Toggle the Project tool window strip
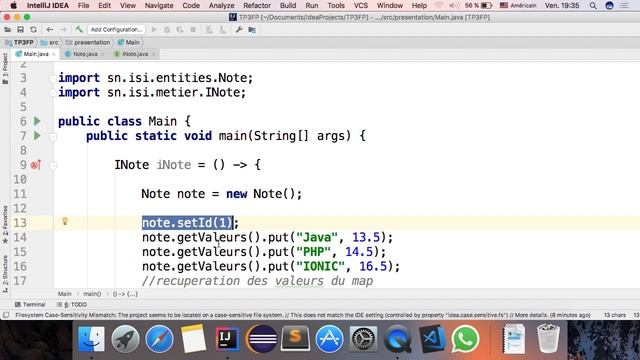 (x=5, y=68)
